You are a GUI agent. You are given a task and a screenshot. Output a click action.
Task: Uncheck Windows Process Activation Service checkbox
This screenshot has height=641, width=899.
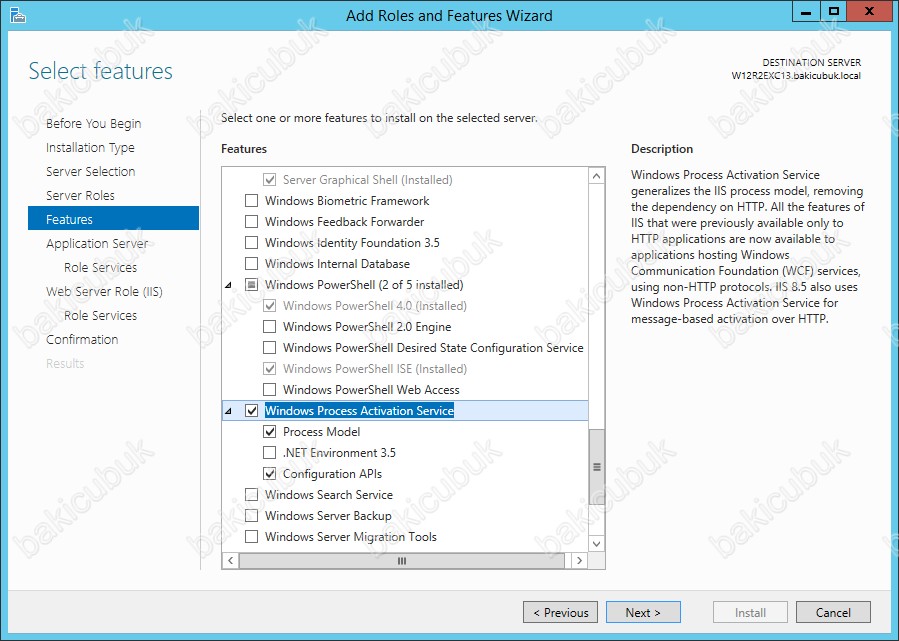click(251, 411)
